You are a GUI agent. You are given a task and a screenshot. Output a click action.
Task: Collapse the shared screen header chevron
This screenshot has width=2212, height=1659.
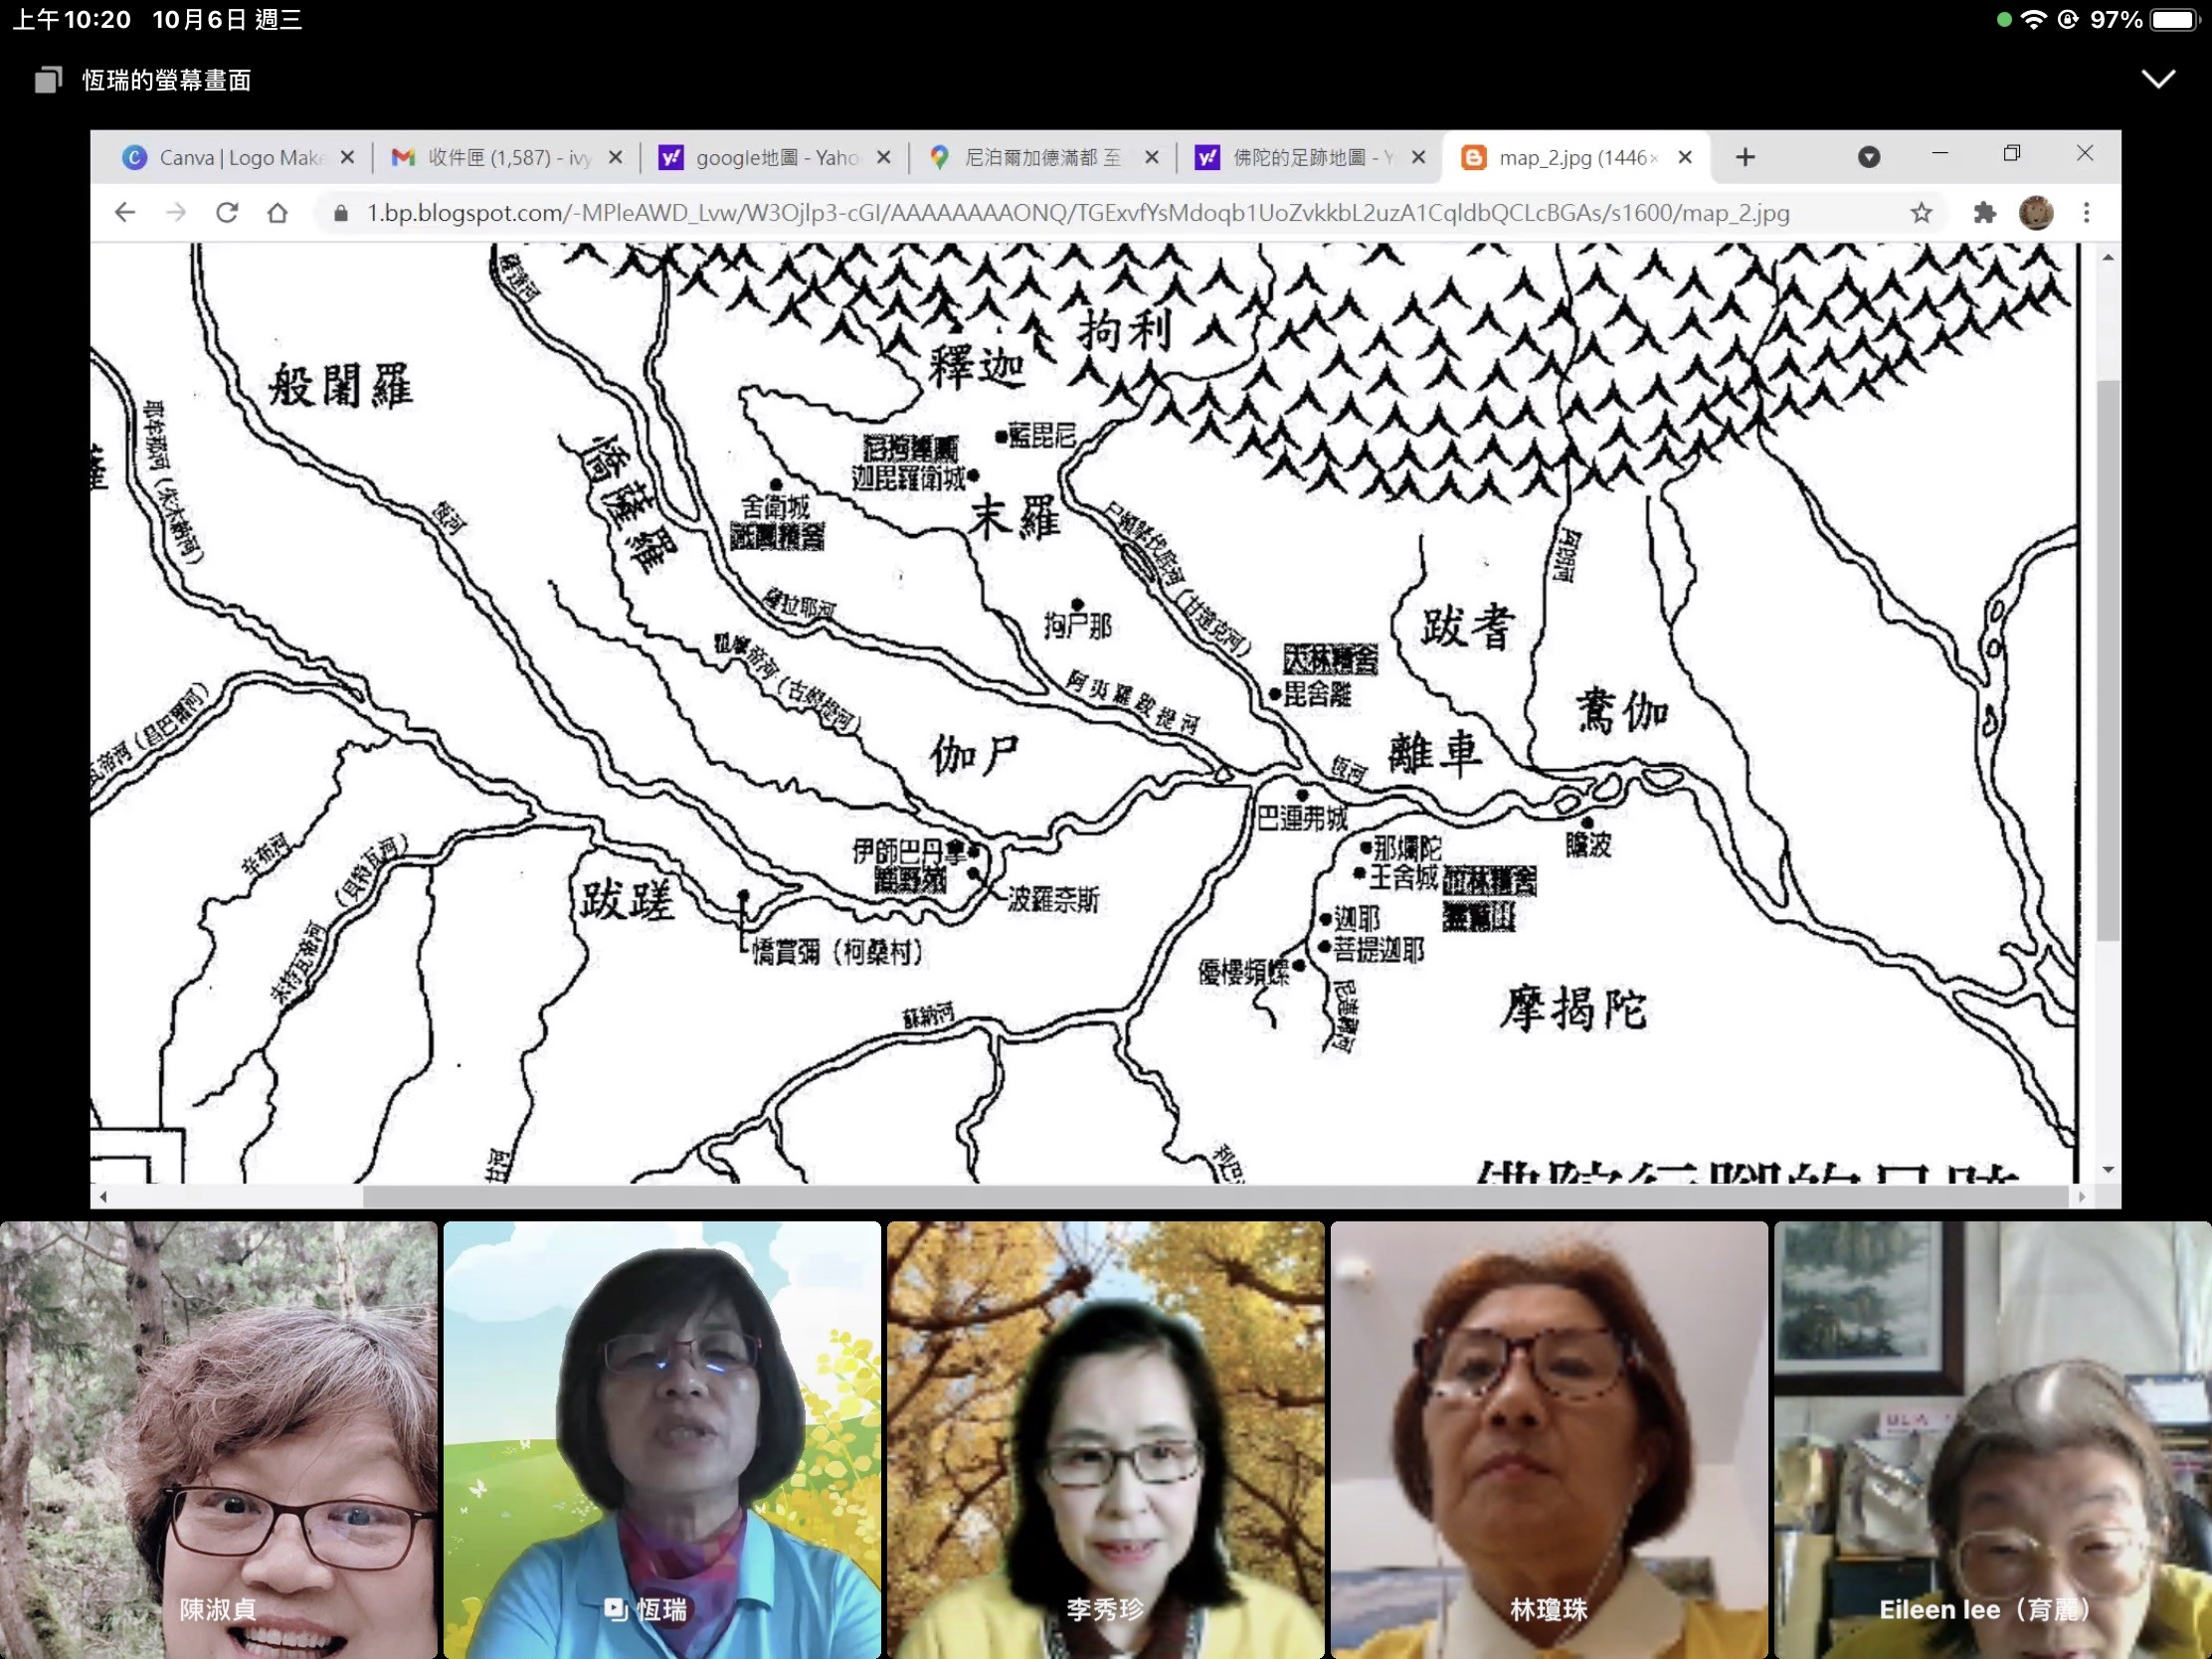[x=2158, y=79]
